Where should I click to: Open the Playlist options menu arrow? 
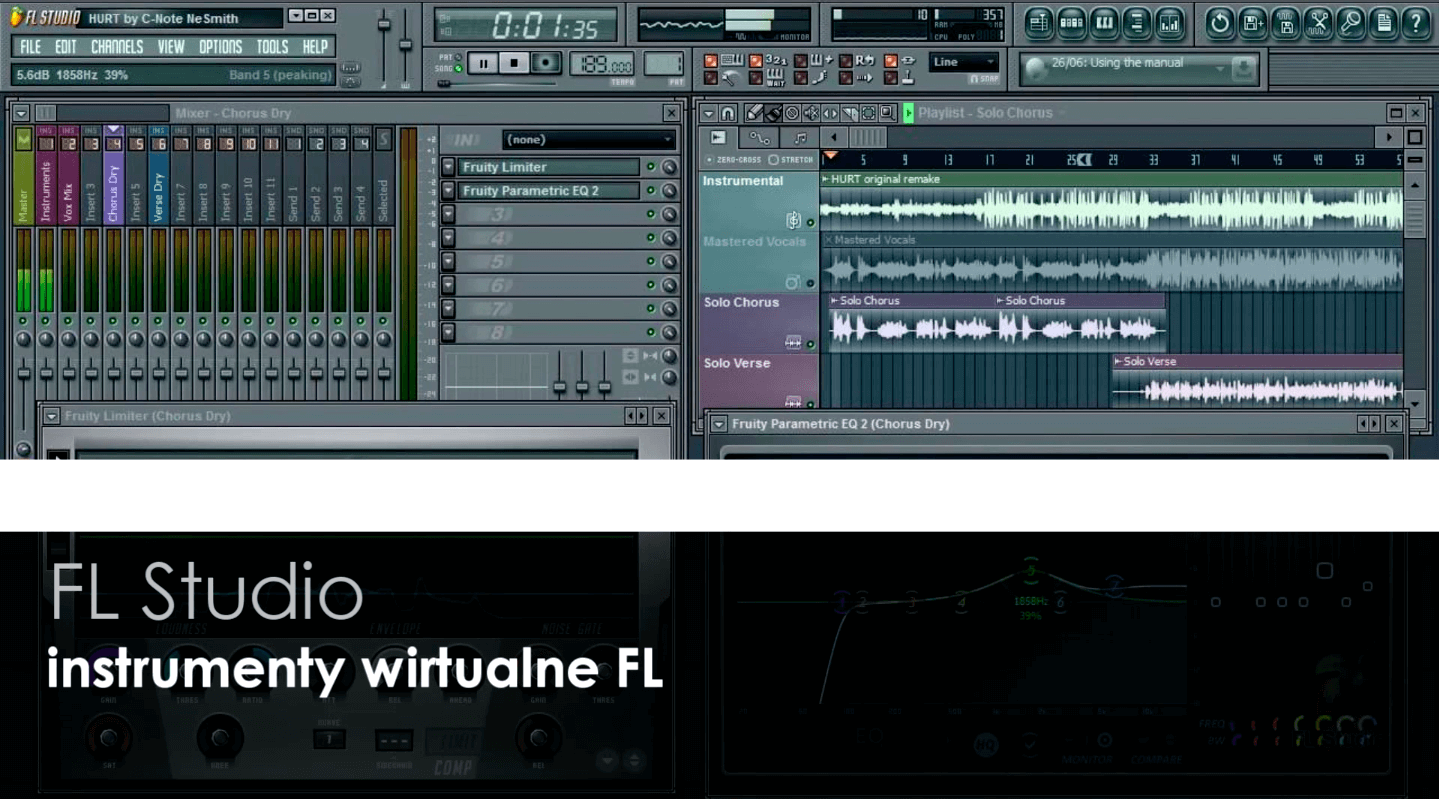pyautogui.click(x=709, y=113)
